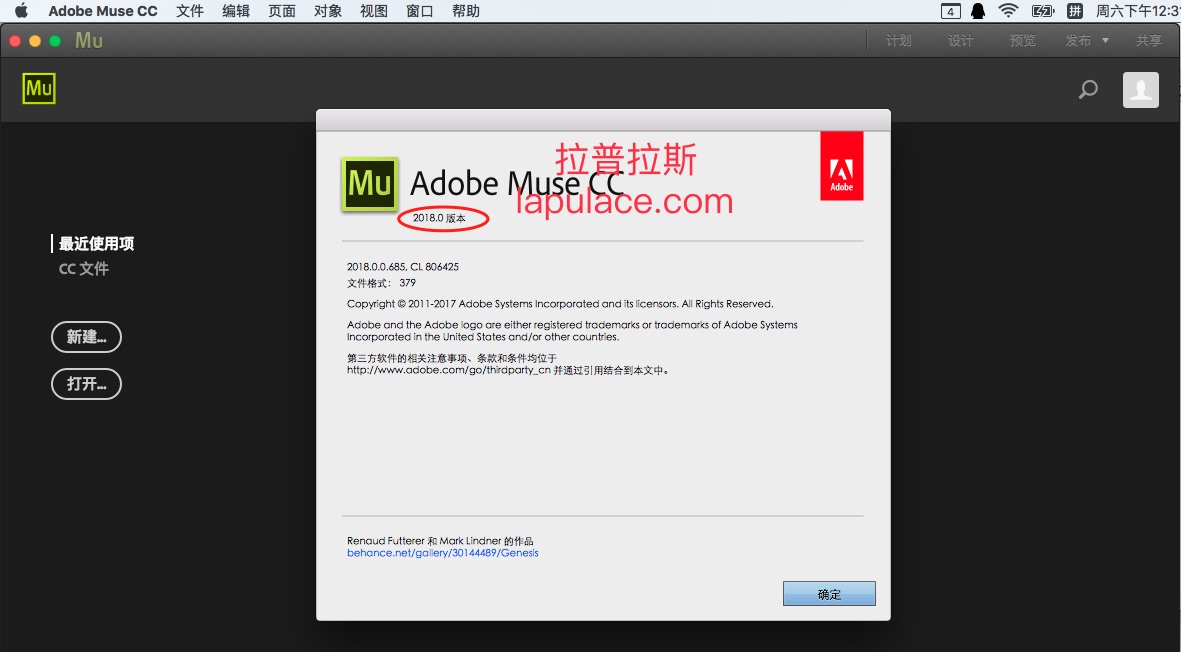
Task: Open the 视图 menu
Action: click(374, 11)
